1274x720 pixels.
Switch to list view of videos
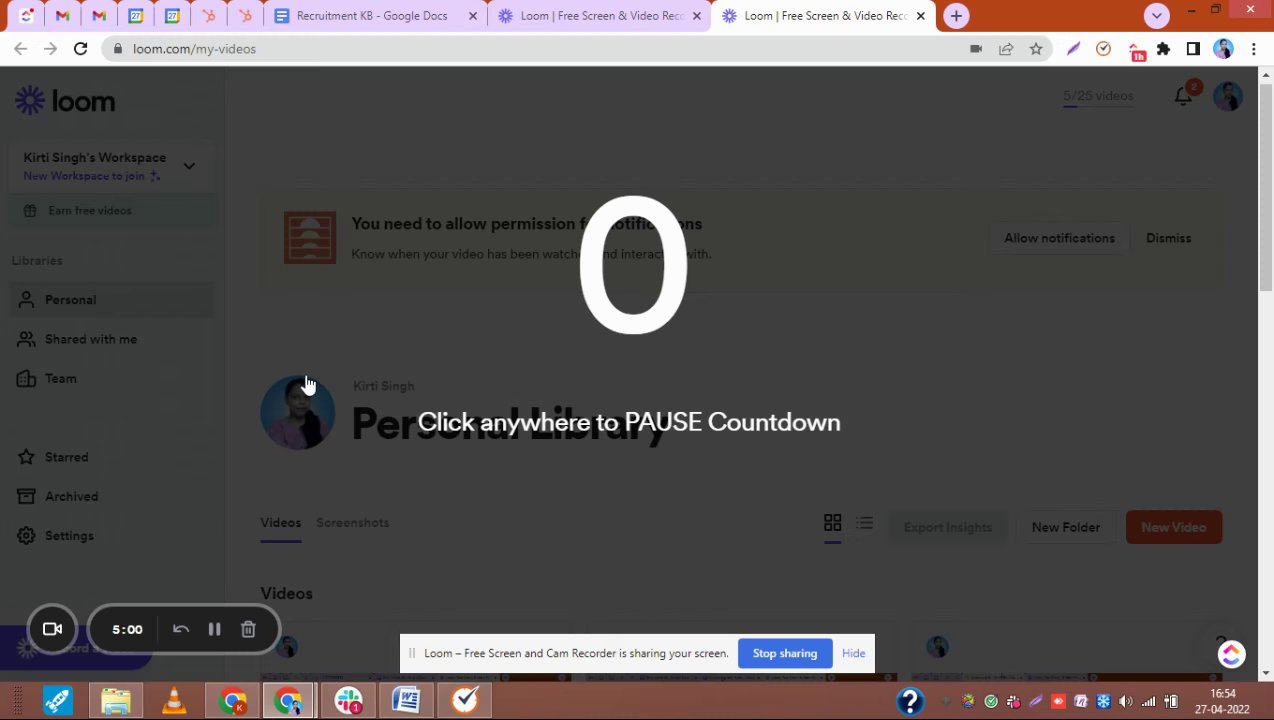[865, 523]
